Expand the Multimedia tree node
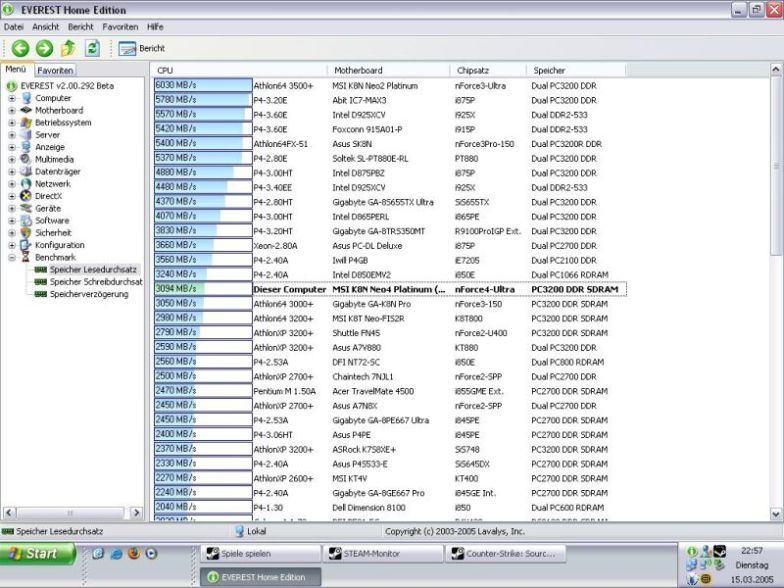 point(12,160)
